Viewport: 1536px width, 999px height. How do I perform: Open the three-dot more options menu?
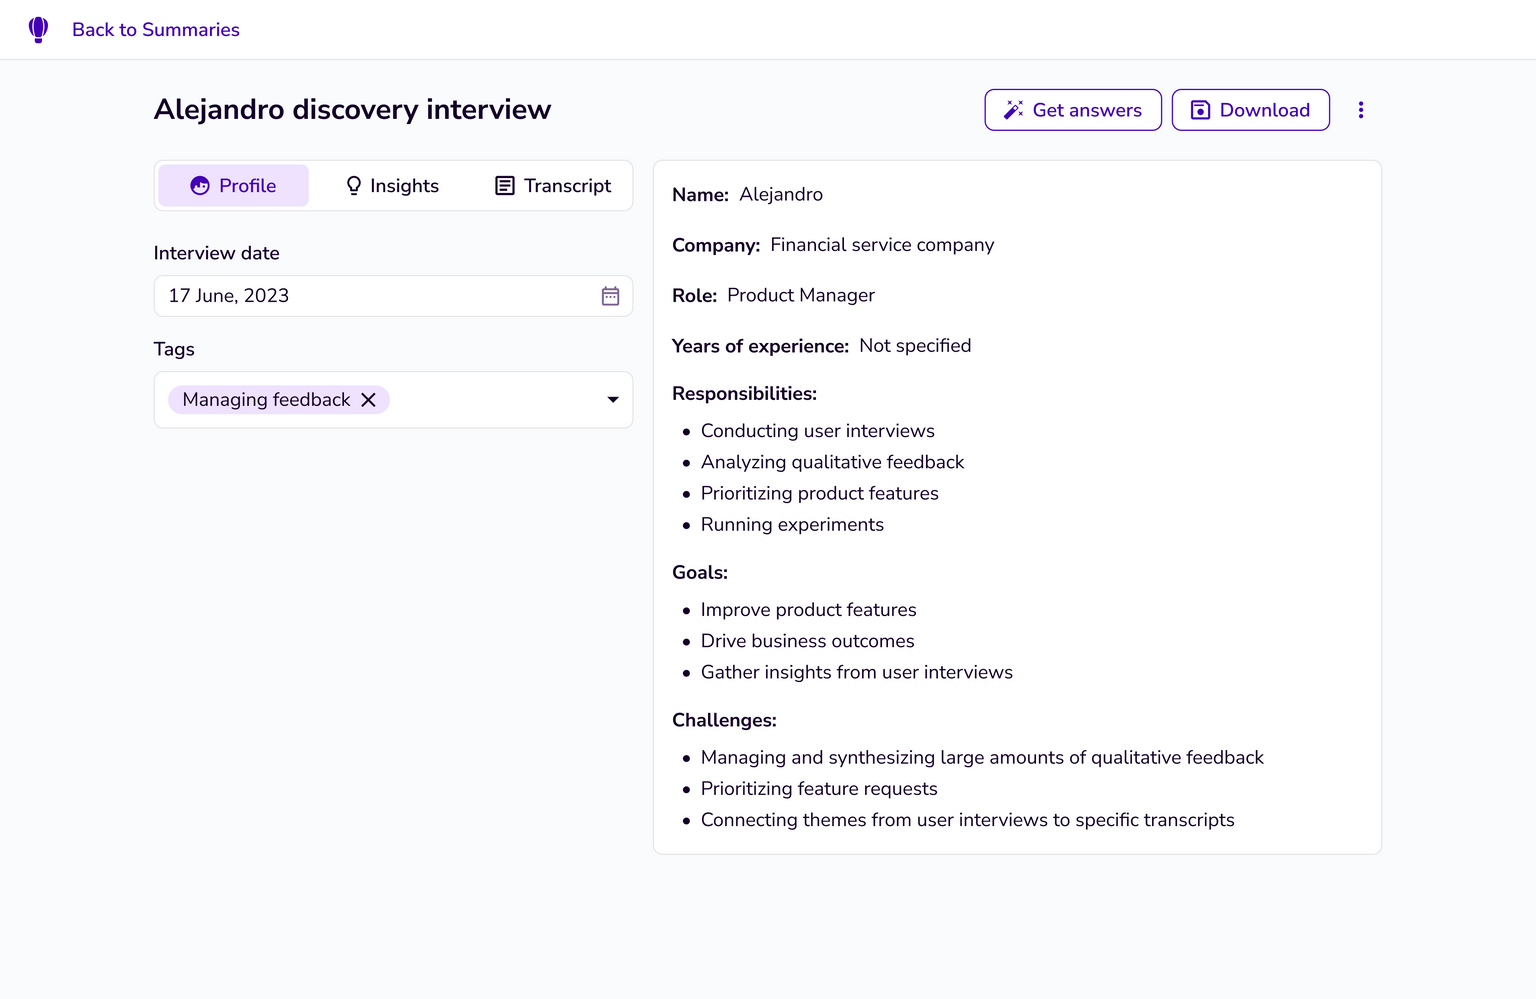tap(1360, 110)
